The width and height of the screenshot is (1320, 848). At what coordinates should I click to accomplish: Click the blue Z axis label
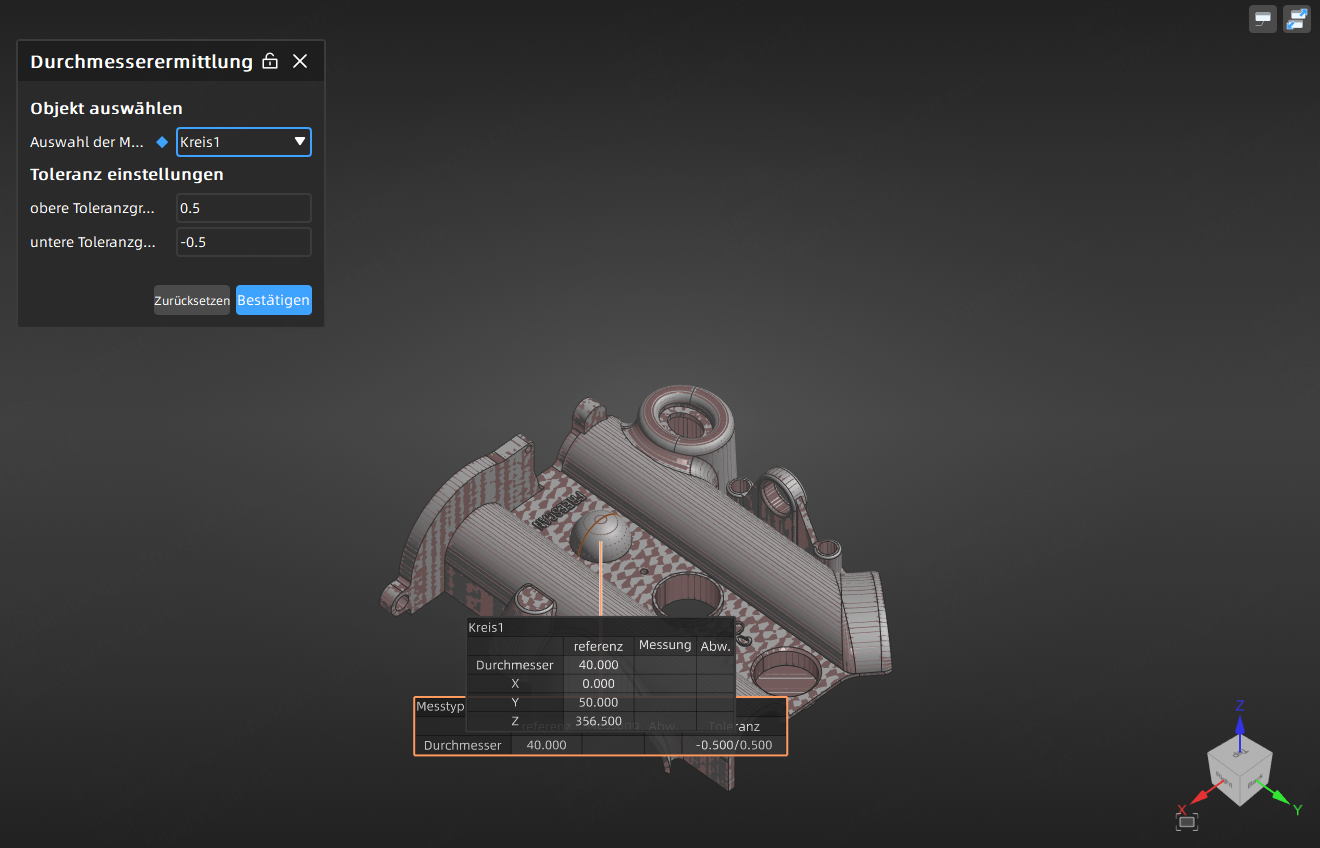(x=1240, y=705)
